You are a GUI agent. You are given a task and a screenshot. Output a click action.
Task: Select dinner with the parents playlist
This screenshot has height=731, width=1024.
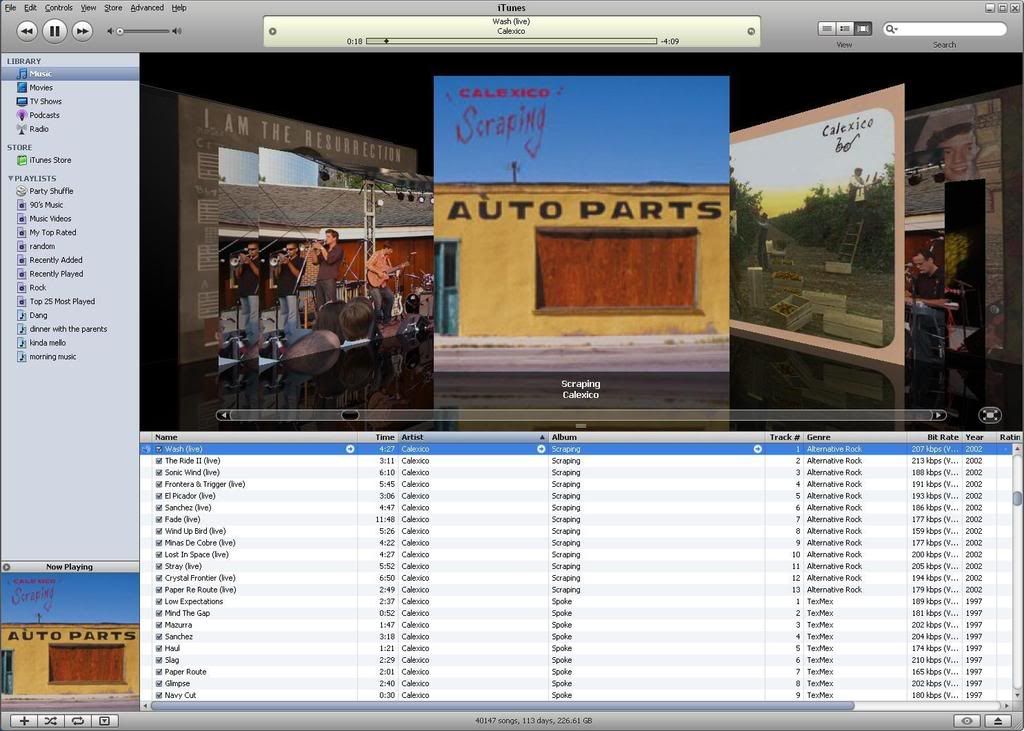pos(70,329)
